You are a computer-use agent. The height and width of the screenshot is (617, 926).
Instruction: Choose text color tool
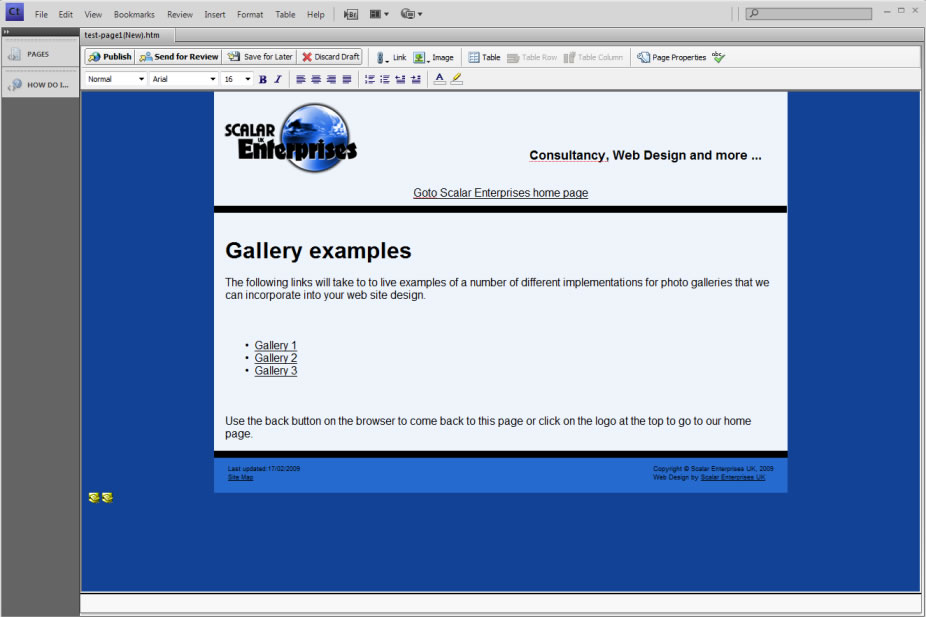(x=439, y=79)
